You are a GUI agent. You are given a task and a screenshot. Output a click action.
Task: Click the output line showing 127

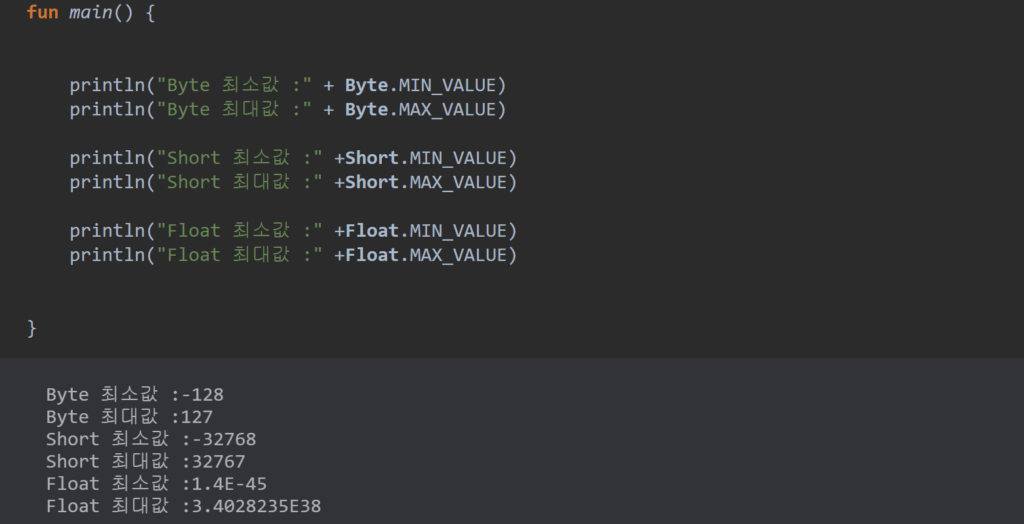coord(129,417)
